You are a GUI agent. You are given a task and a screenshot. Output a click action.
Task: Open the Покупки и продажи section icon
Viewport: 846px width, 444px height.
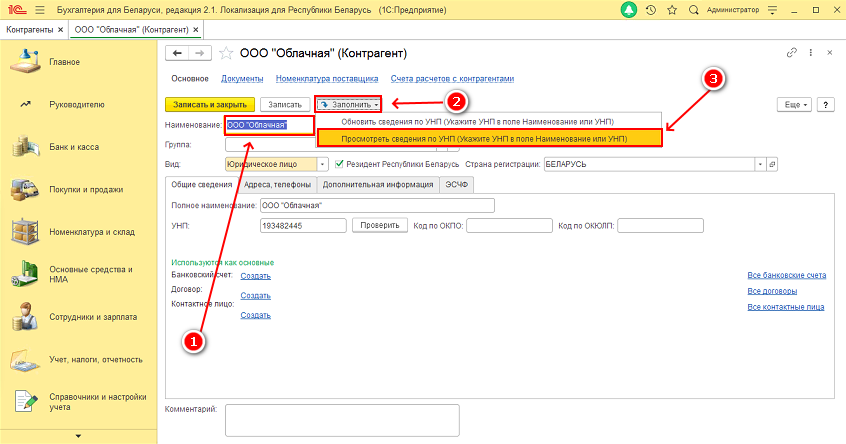tap(25, 189)
